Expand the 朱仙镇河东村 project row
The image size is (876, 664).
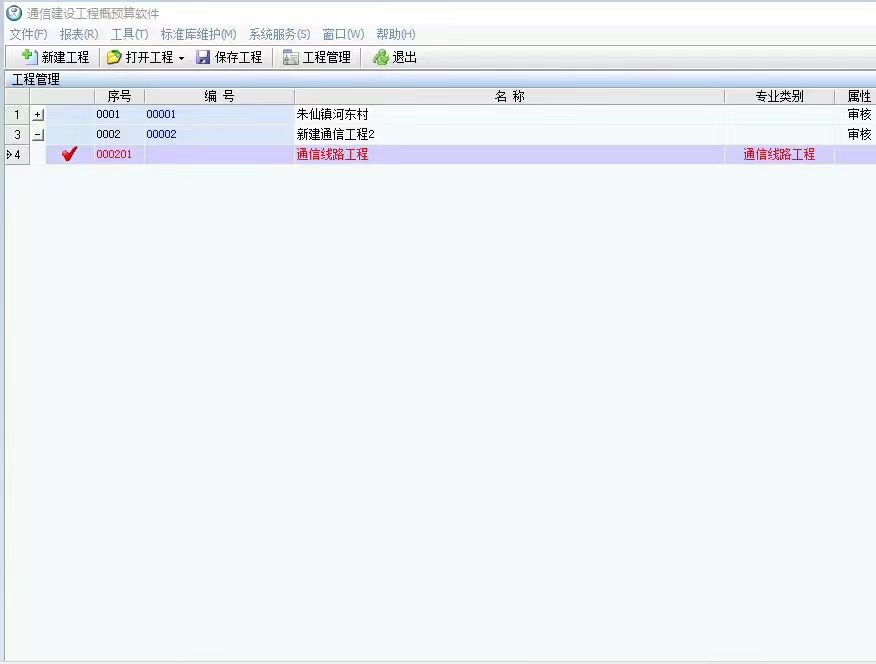[x=38, y=115]
